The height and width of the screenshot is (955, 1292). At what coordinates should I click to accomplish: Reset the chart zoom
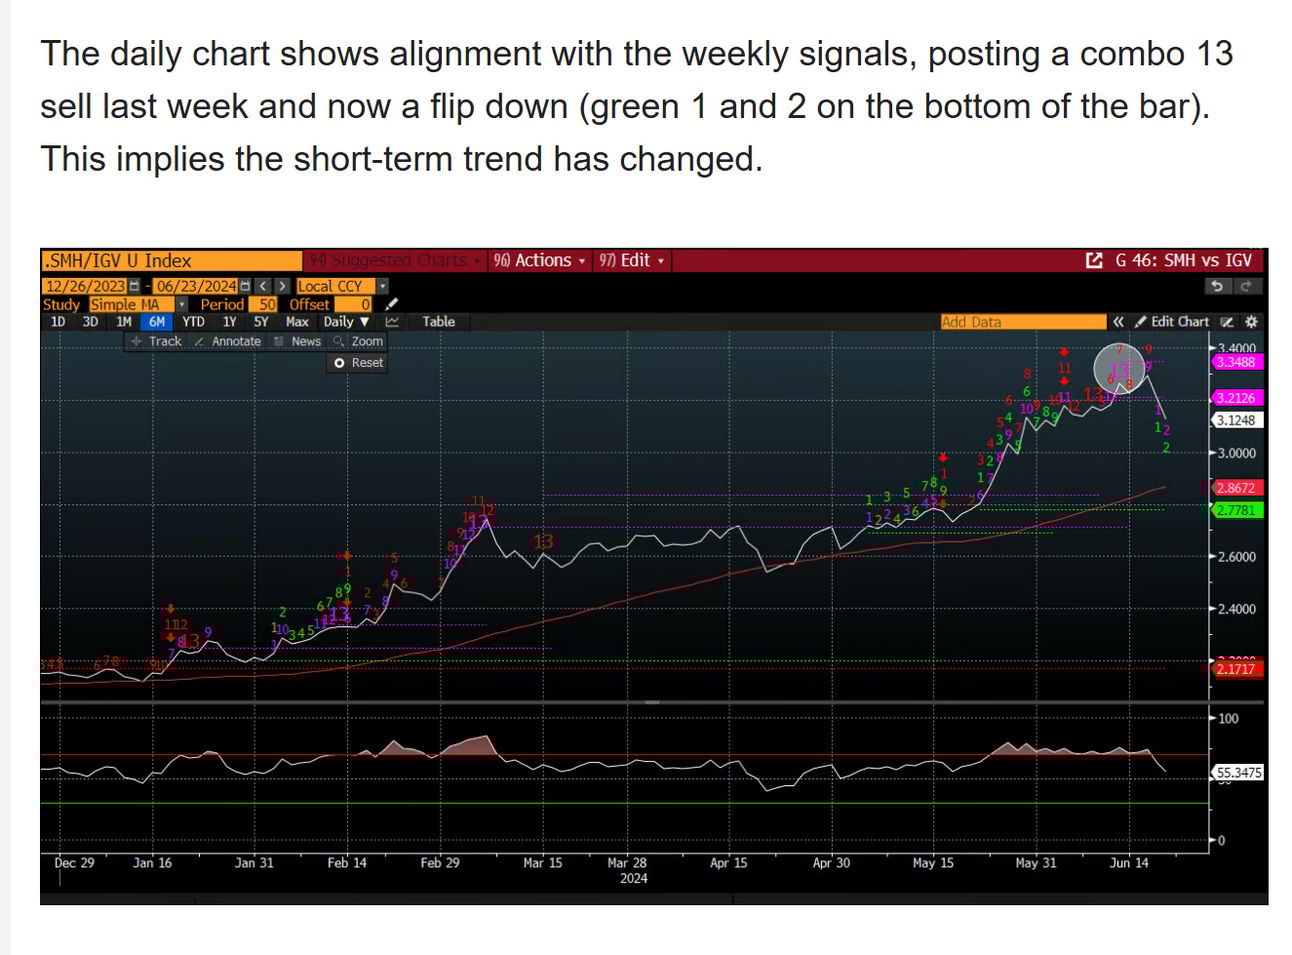(359, 363)
